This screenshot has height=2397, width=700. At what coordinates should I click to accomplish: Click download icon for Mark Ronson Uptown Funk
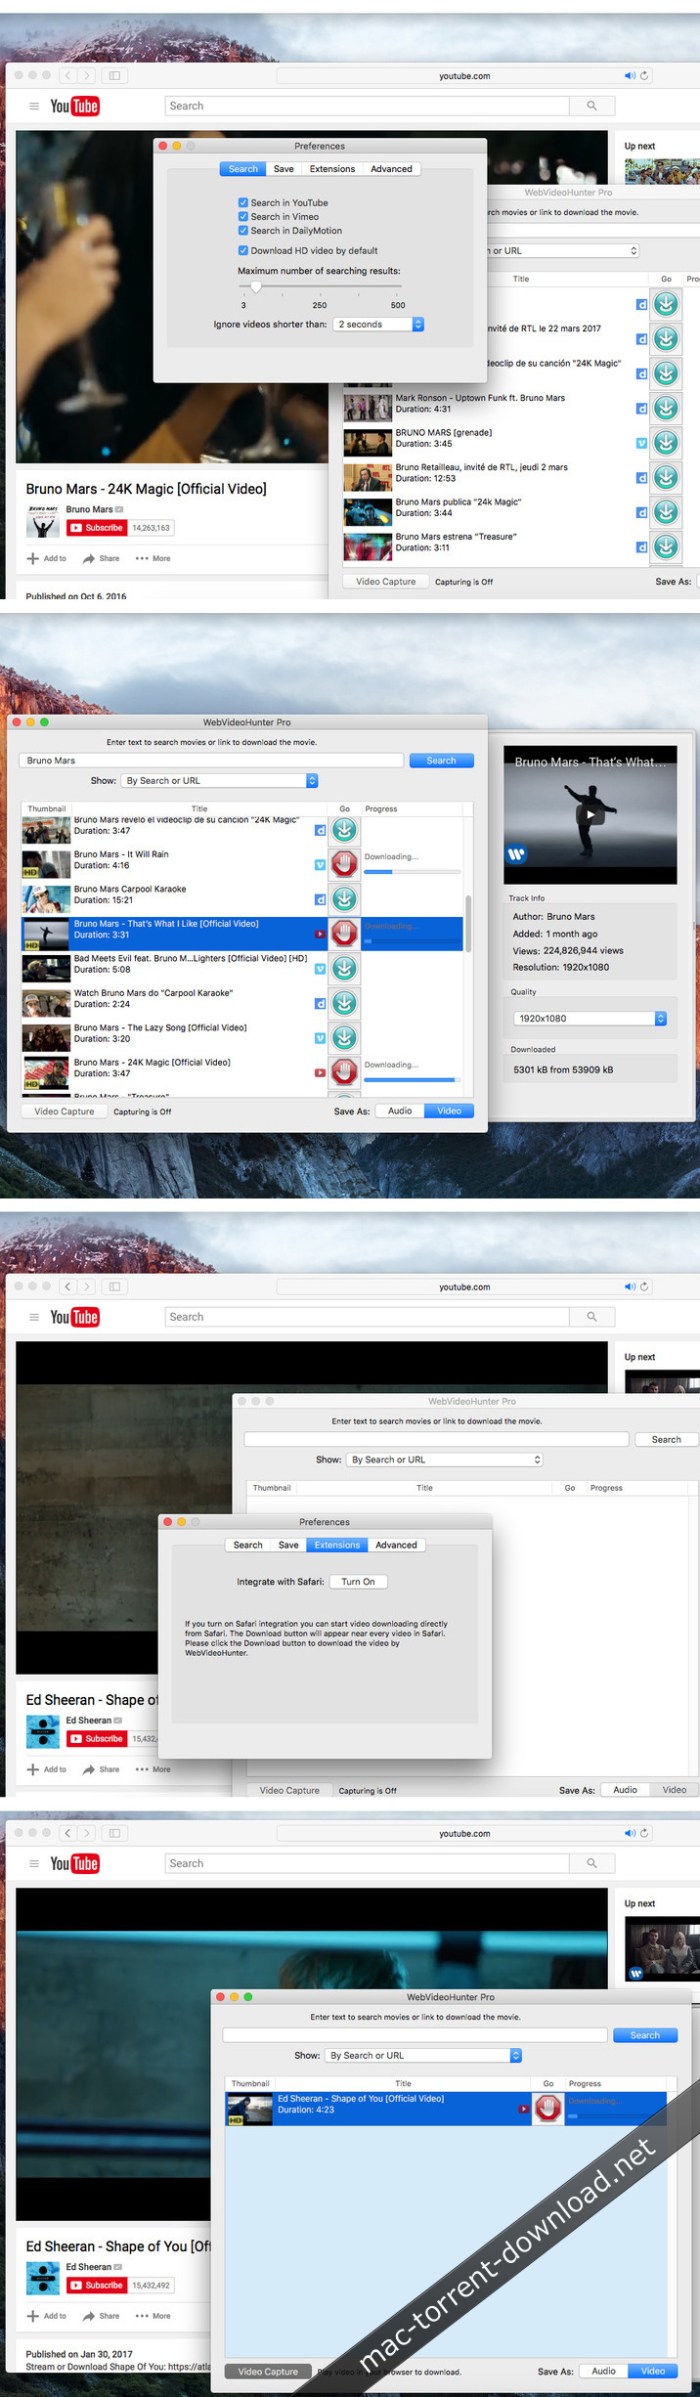[666, 408]
